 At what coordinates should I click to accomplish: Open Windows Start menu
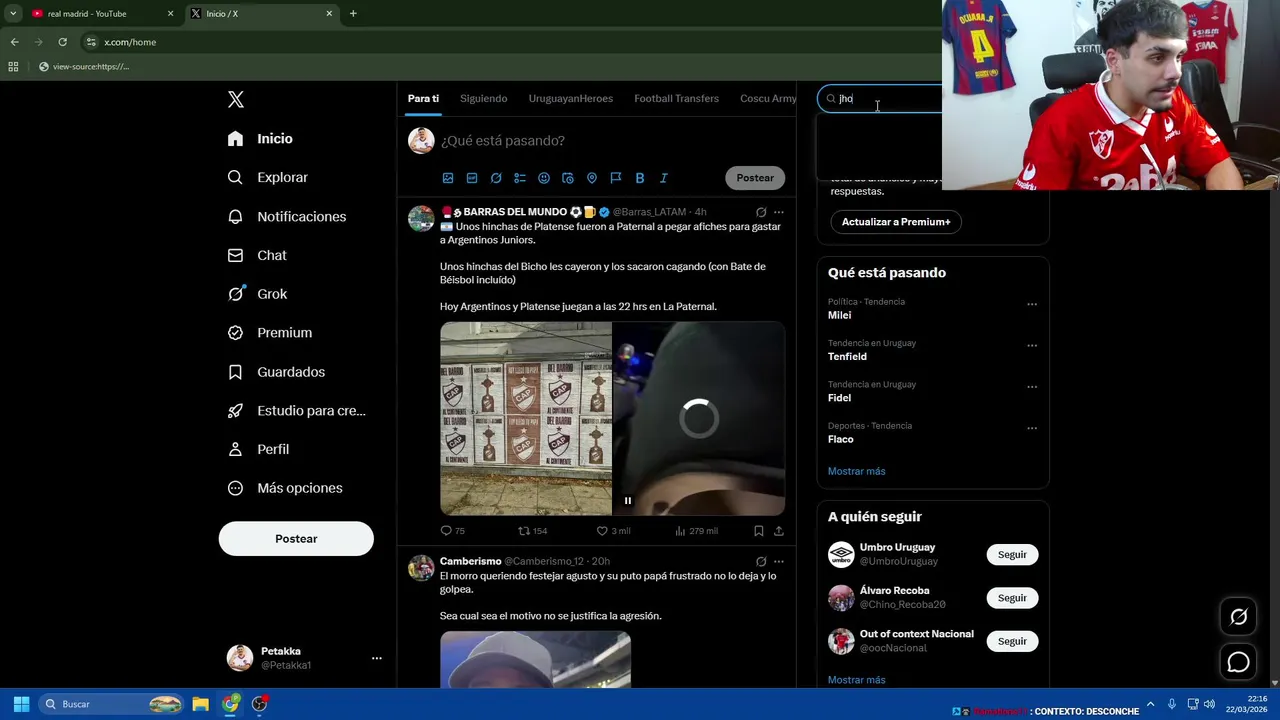coord(21,704)
